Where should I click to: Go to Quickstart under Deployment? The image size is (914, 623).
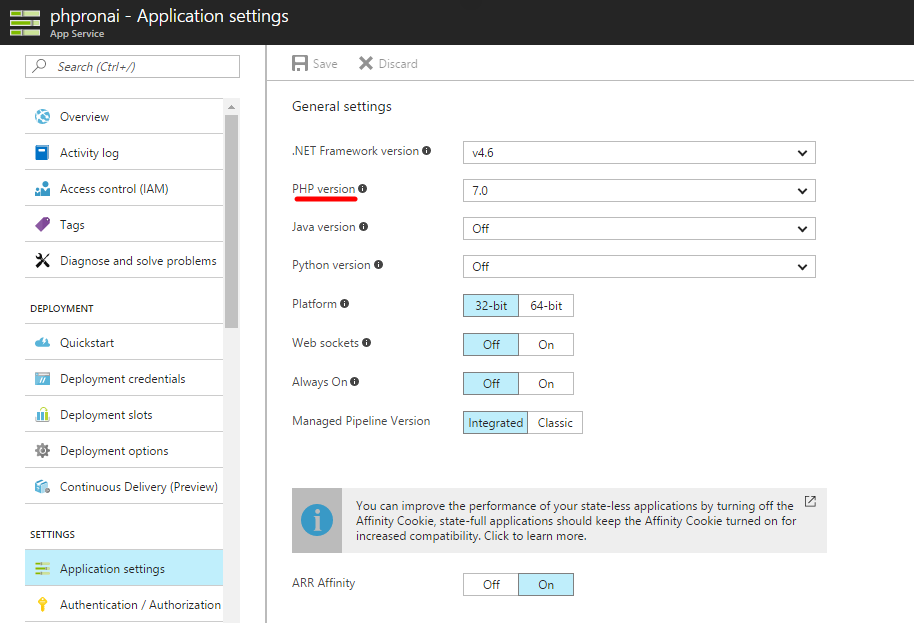coord(124,343)
